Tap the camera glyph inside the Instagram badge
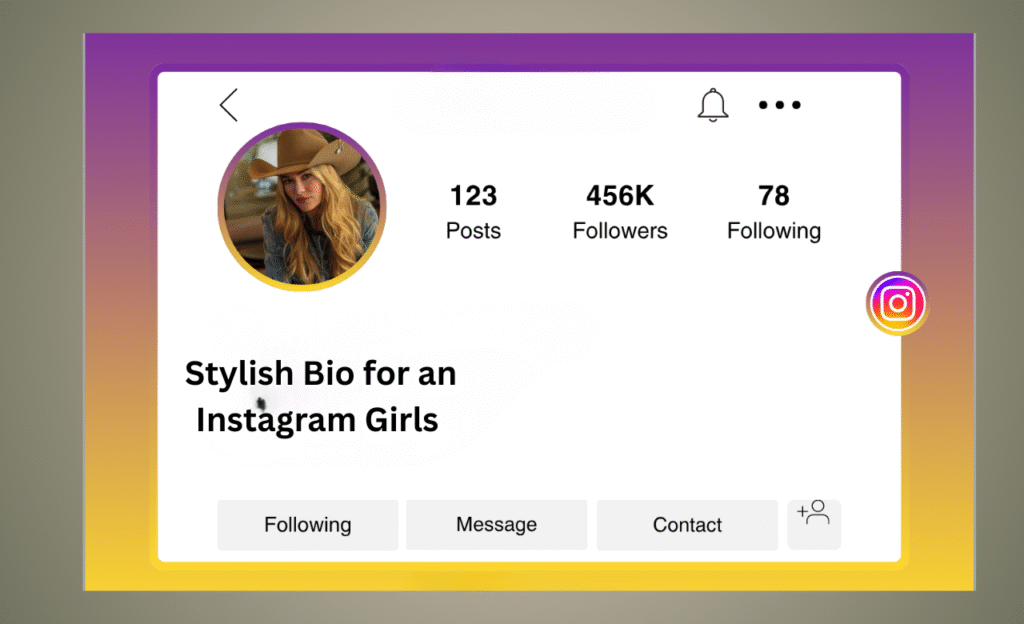This screenshot has width=1024, height=624. click(897, 303)
